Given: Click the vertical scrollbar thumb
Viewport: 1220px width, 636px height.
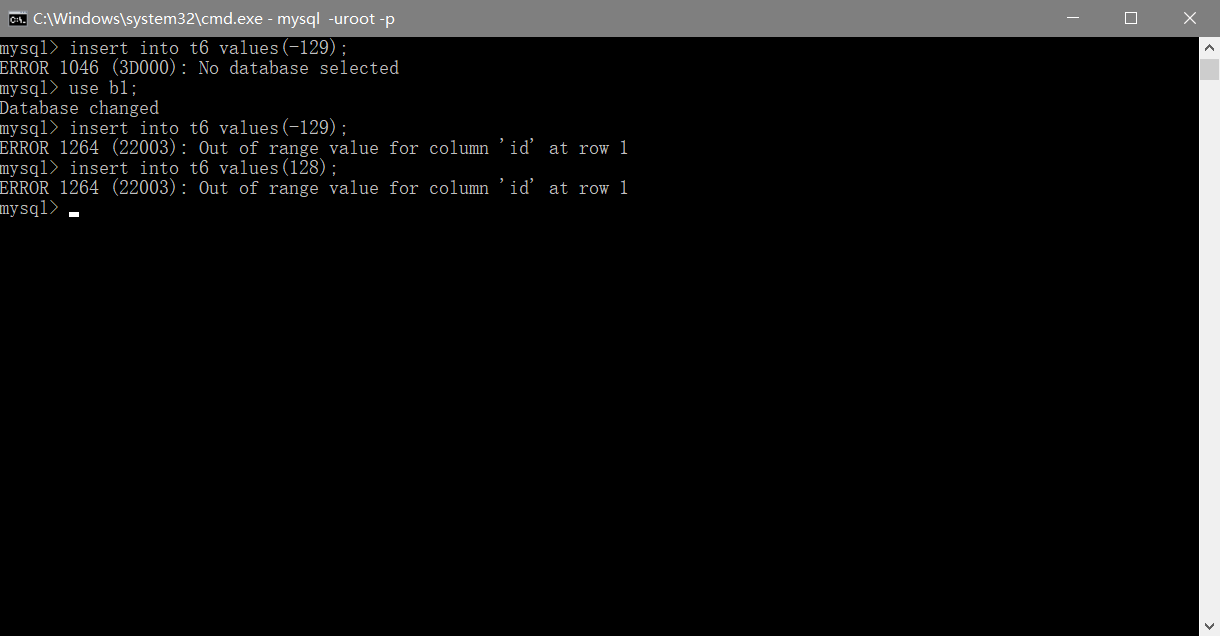Looking at the screenshot, I should tap(1209, 68).
